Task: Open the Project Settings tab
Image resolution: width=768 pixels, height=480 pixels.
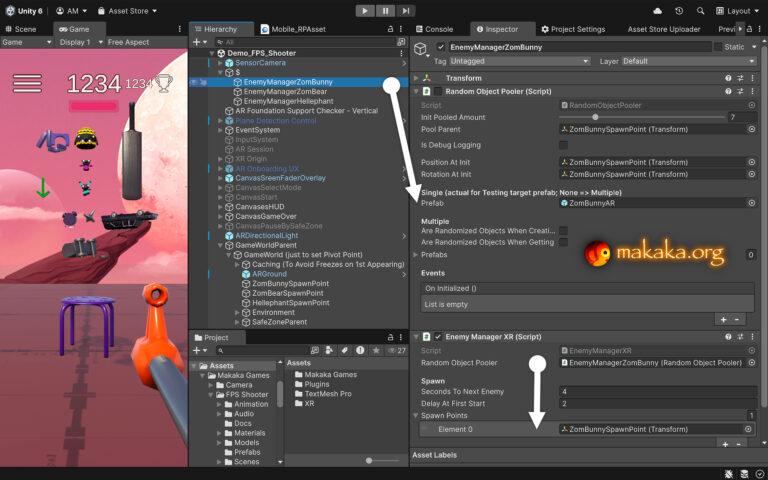Action: tap(573, 29)
